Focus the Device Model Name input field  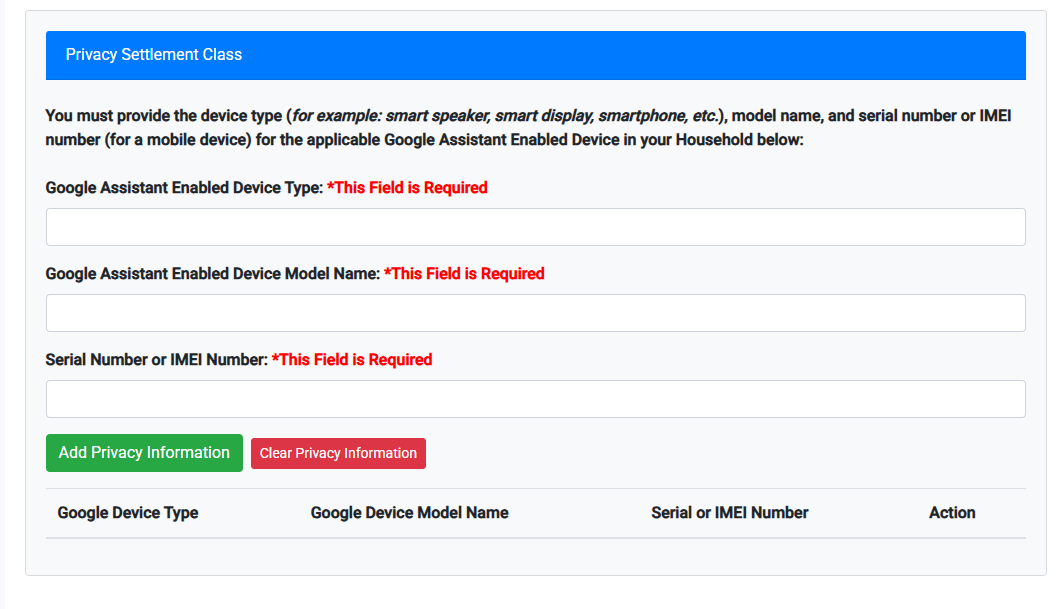point(535,313)
